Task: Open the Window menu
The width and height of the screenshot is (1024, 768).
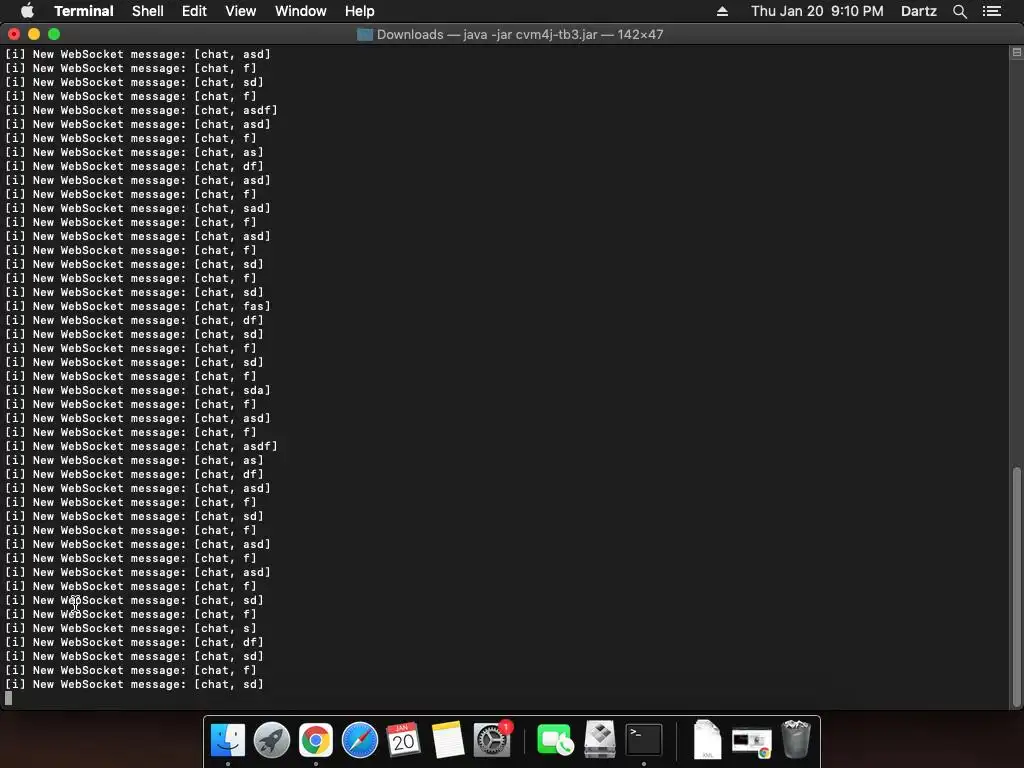Action: point(300,11)
